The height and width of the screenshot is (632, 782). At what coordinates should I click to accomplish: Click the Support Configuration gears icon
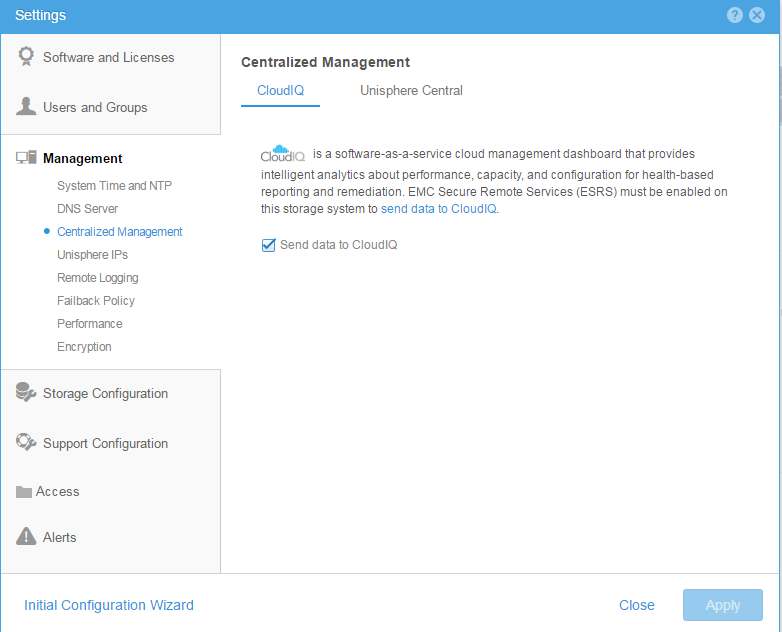tap(26, 443)
